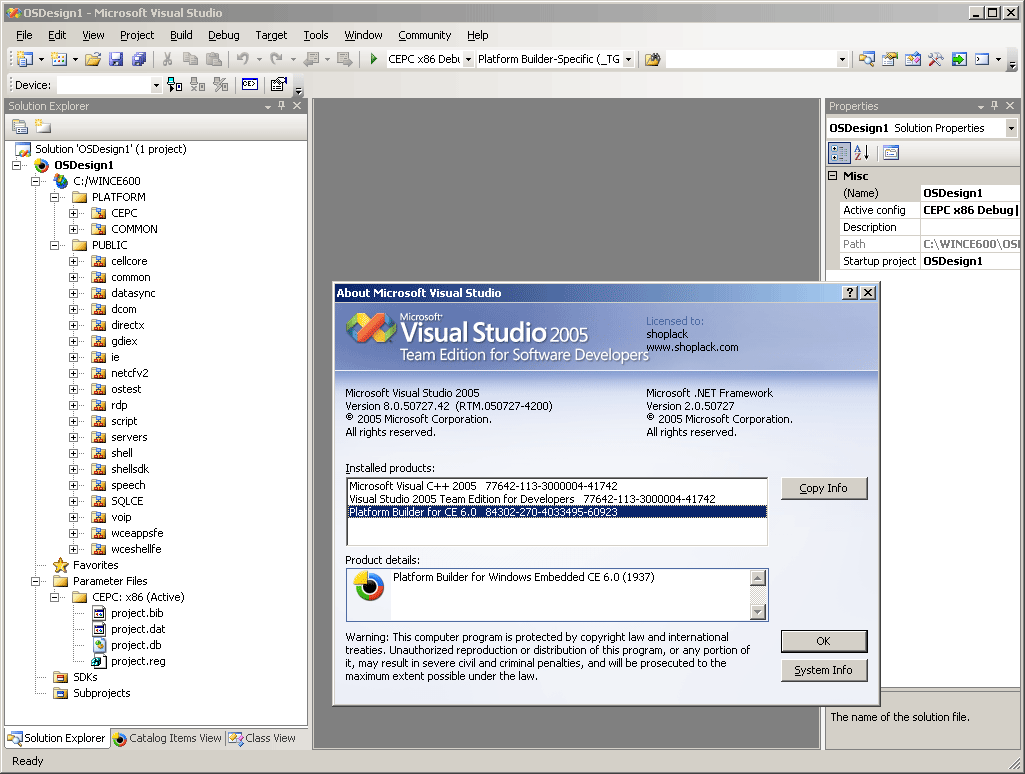Open the Device combo box dropdown
Image resolution: width=1025 pixels, height=774 pixels.
click(x=156, y=85)
